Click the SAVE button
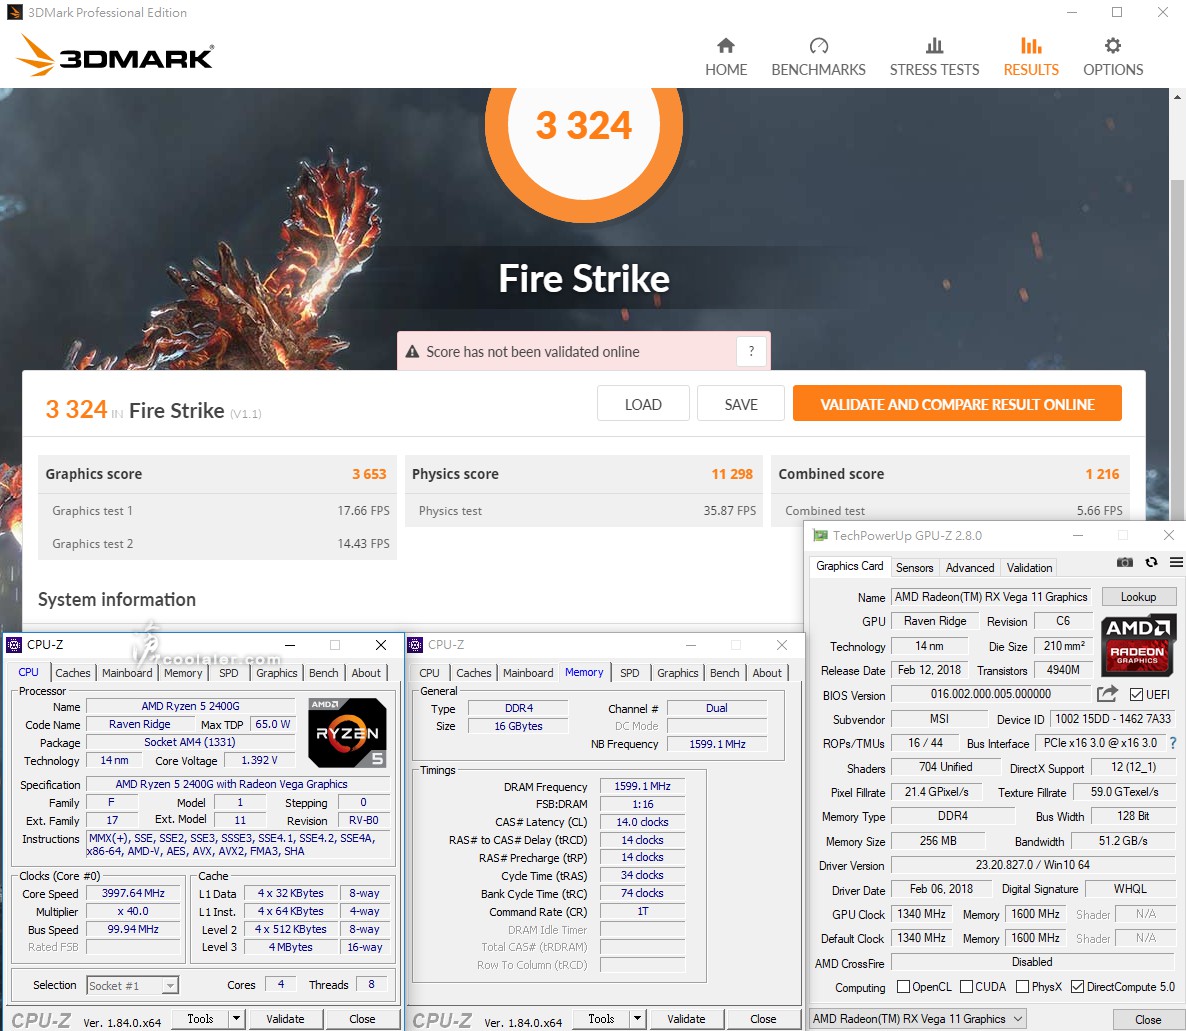Screen dimensions: 1186x1031 (741, 404)
